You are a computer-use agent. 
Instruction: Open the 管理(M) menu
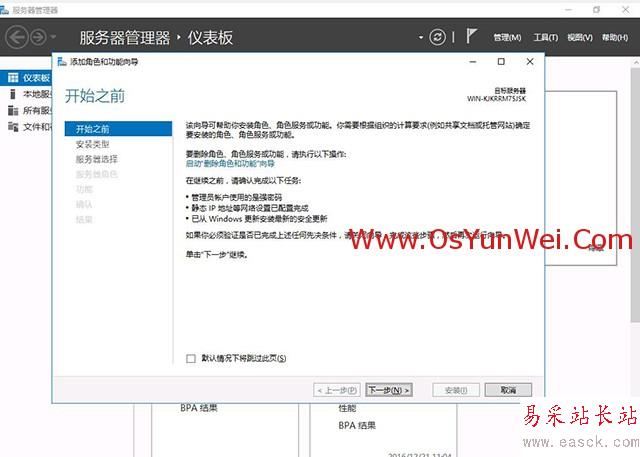click(507, 38)
